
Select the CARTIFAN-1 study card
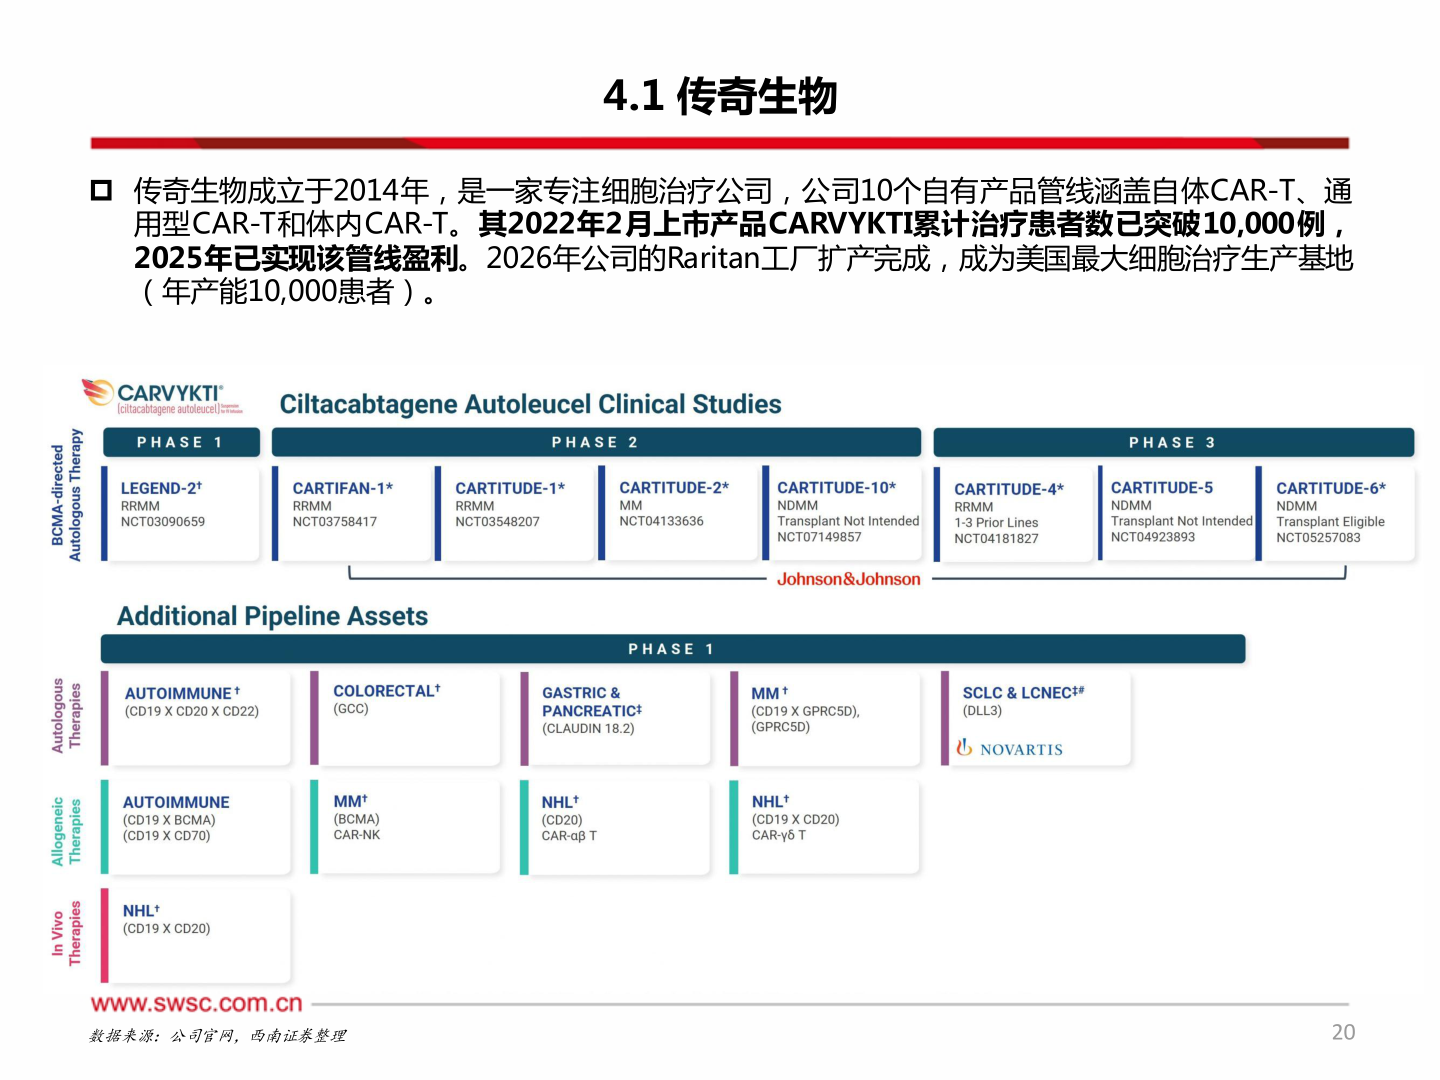point(351,512)
